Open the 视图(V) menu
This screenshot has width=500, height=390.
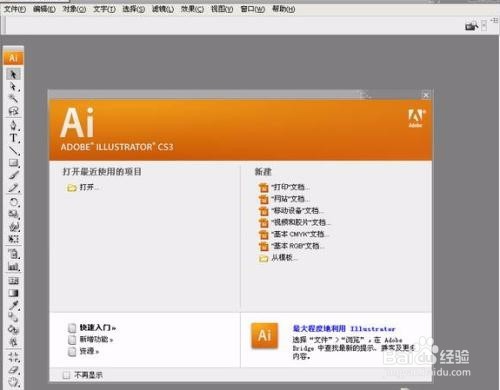222,9
